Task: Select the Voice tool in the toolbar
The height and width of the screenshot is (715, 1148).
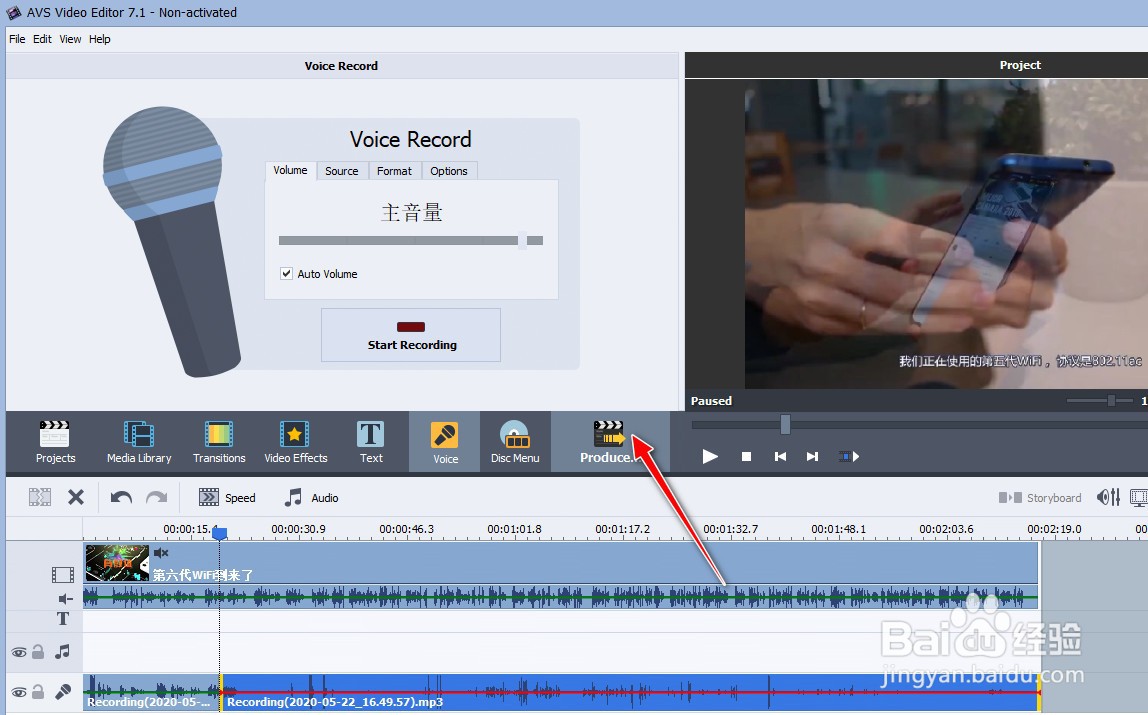Action: coord(443,441)
